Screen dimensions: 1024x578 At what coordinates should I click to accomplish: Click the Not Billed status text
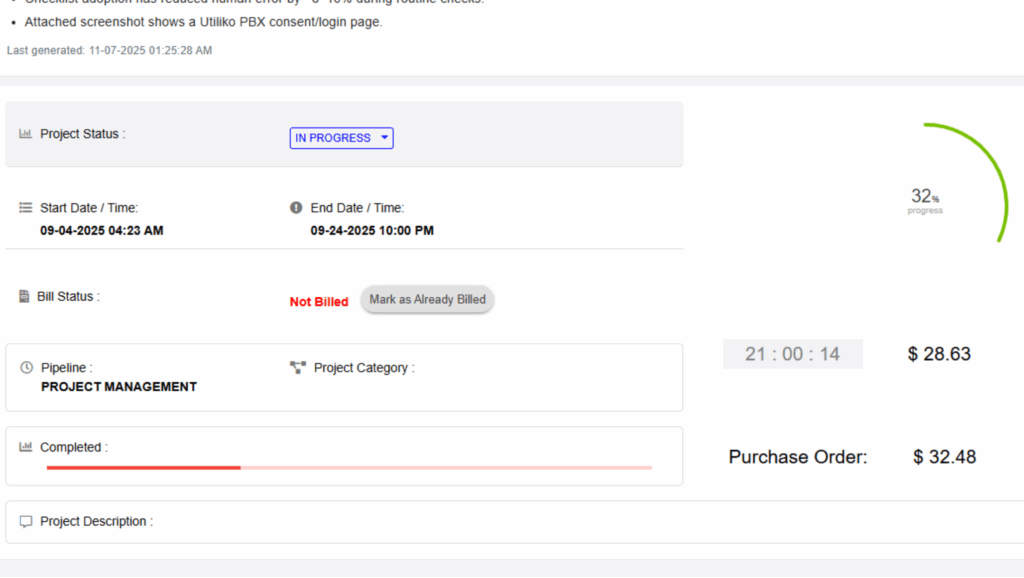[x=319, y=301]
